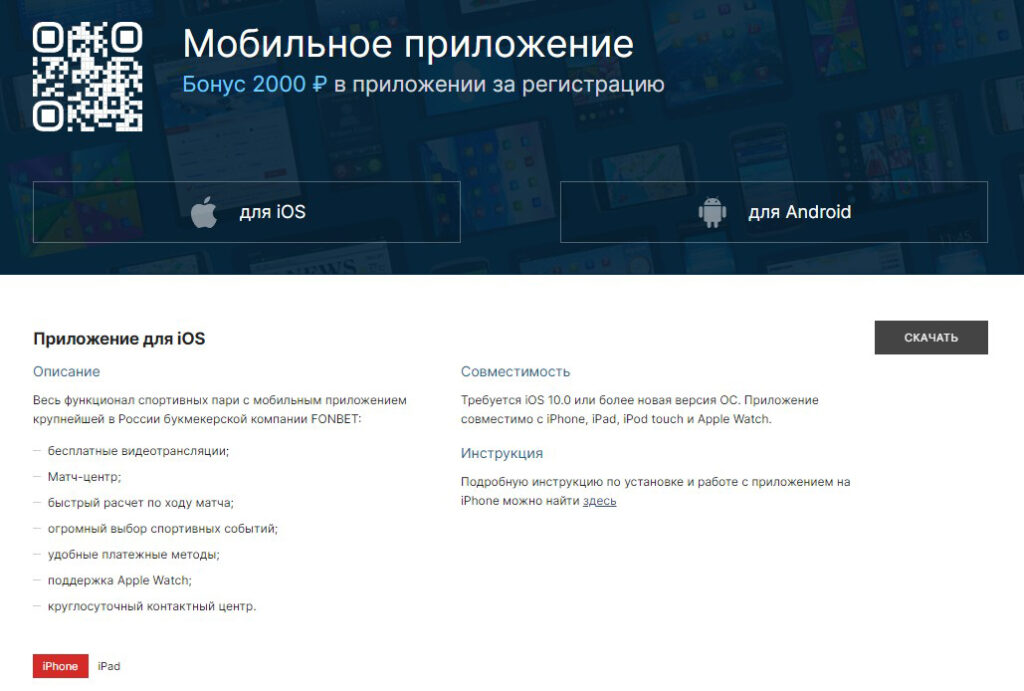Click the QR code image
This screenshot has height=691, width=1024.
[x=88, y=76]
